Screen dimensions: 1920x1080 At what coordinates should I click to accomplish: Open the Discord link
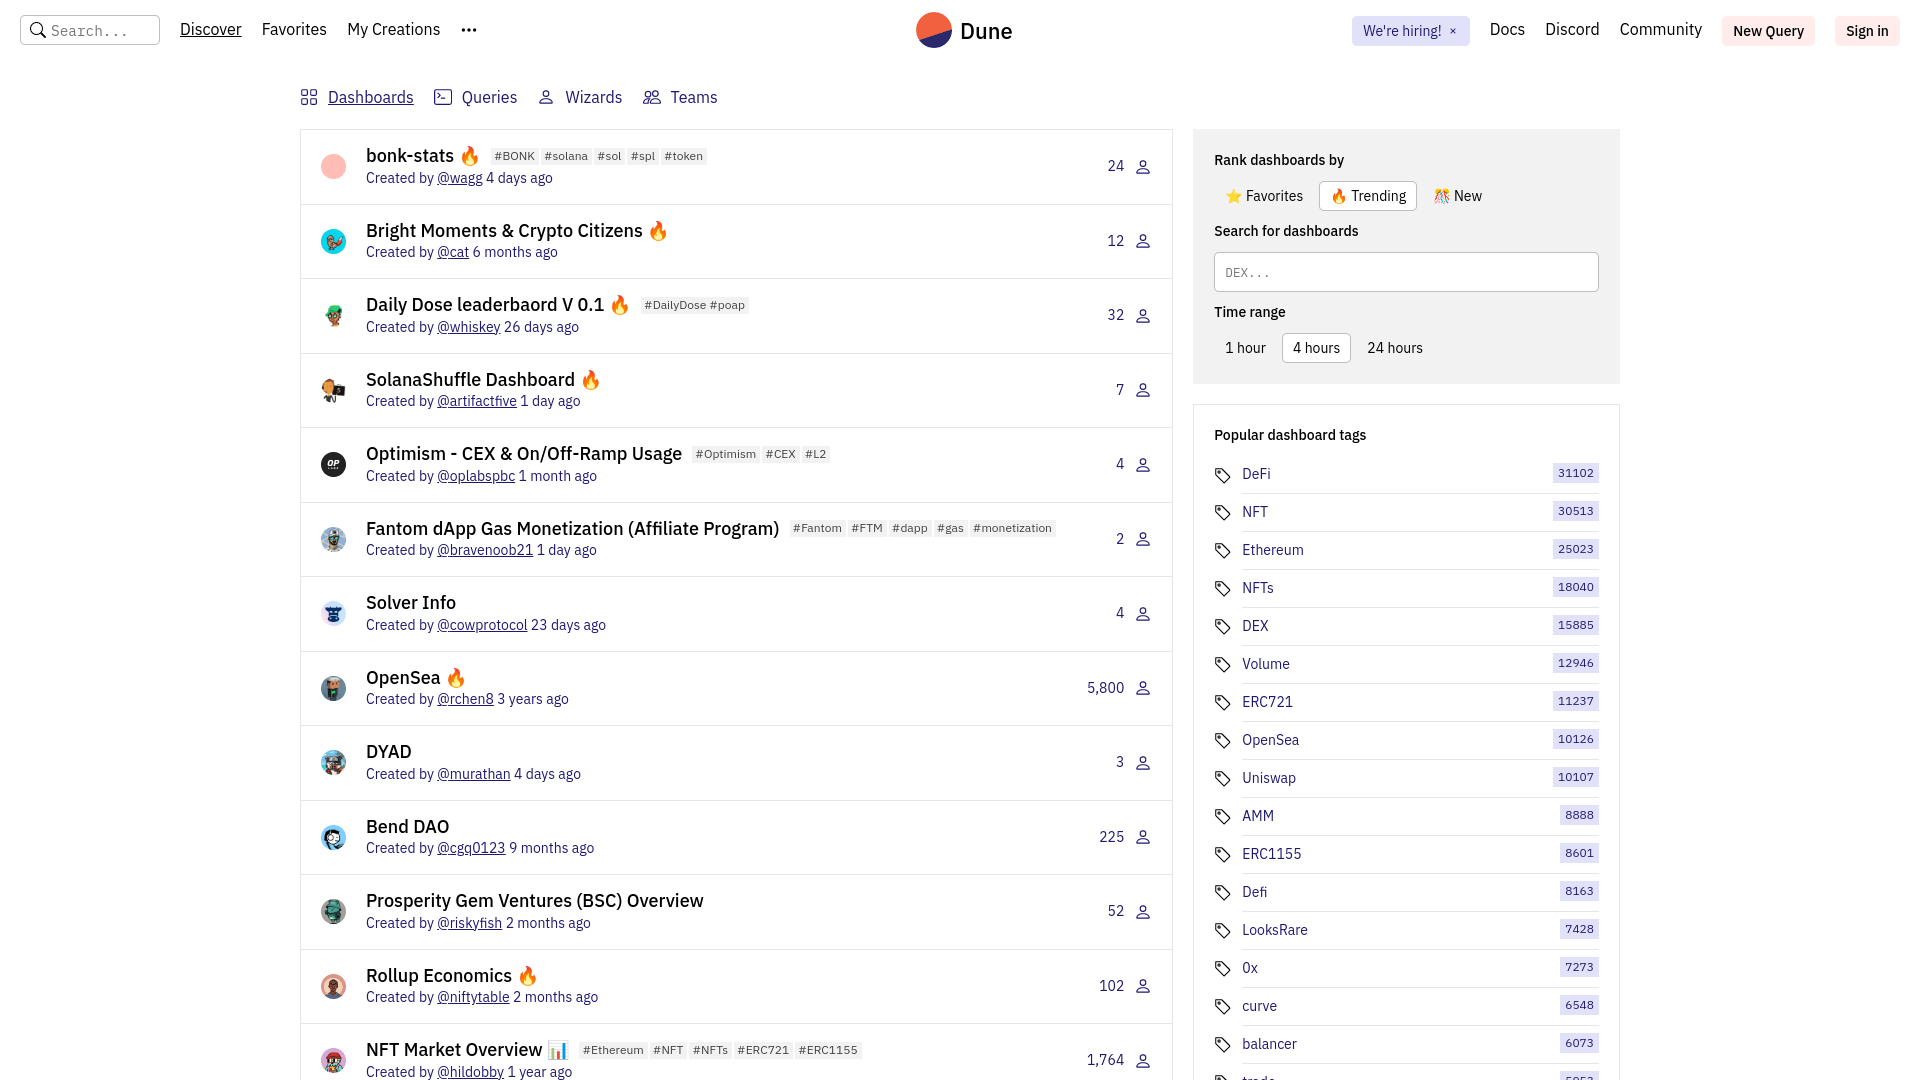1572,30
